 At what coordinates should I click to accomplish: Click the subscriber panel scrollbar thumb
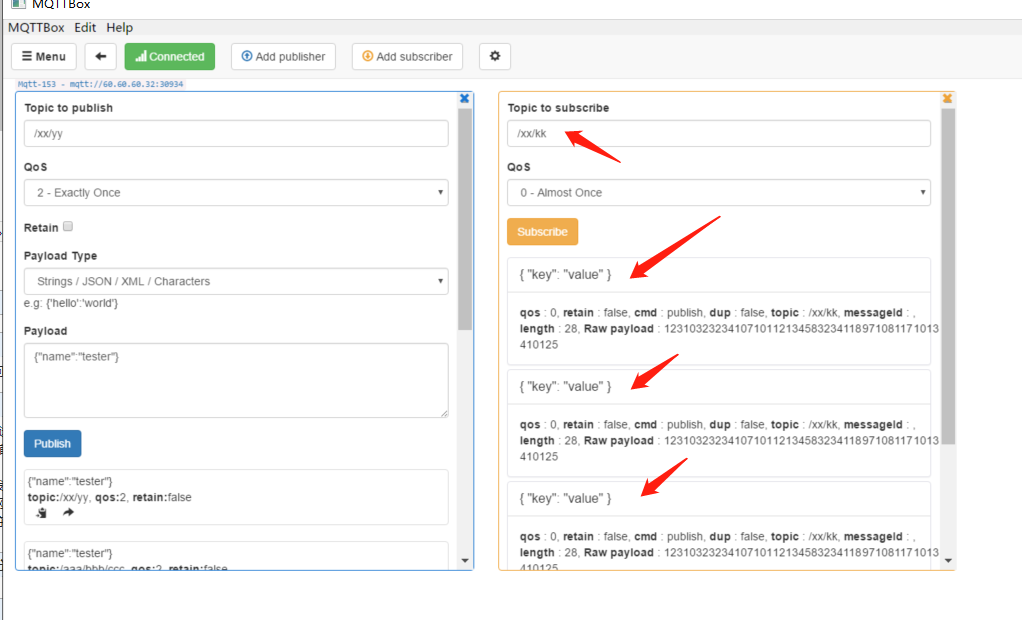948,276
